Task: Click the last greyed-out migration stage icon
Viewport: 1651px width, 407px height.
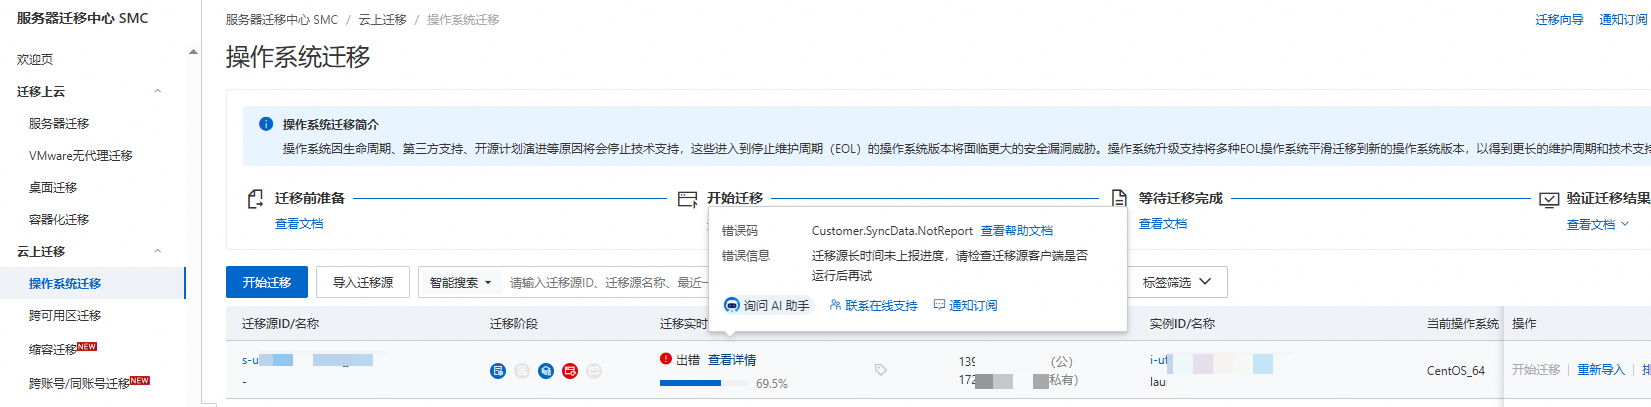Action: pyautogui.click(x=594, y=371)
